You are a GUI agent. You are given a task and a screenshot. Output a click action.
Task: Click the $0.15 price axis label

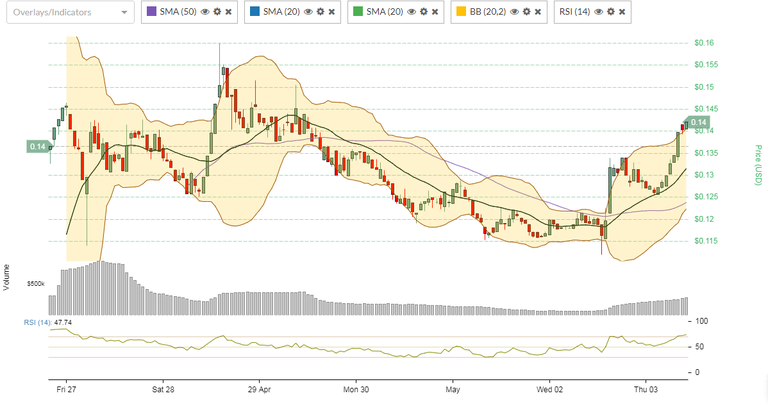704,87
